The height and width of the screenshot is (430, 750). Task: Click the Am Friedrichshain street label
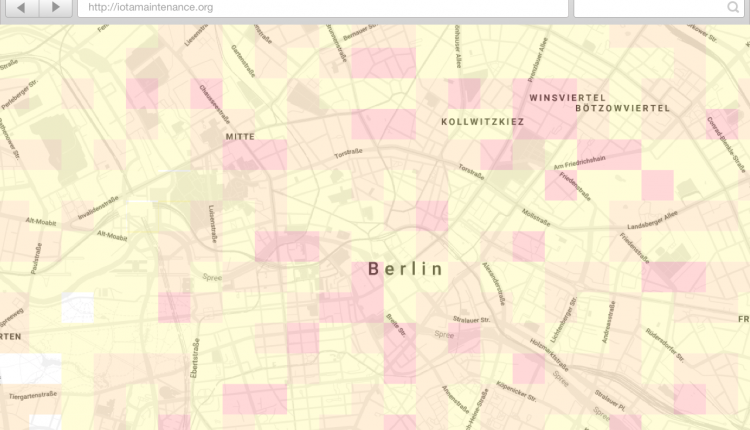[579, 163]
